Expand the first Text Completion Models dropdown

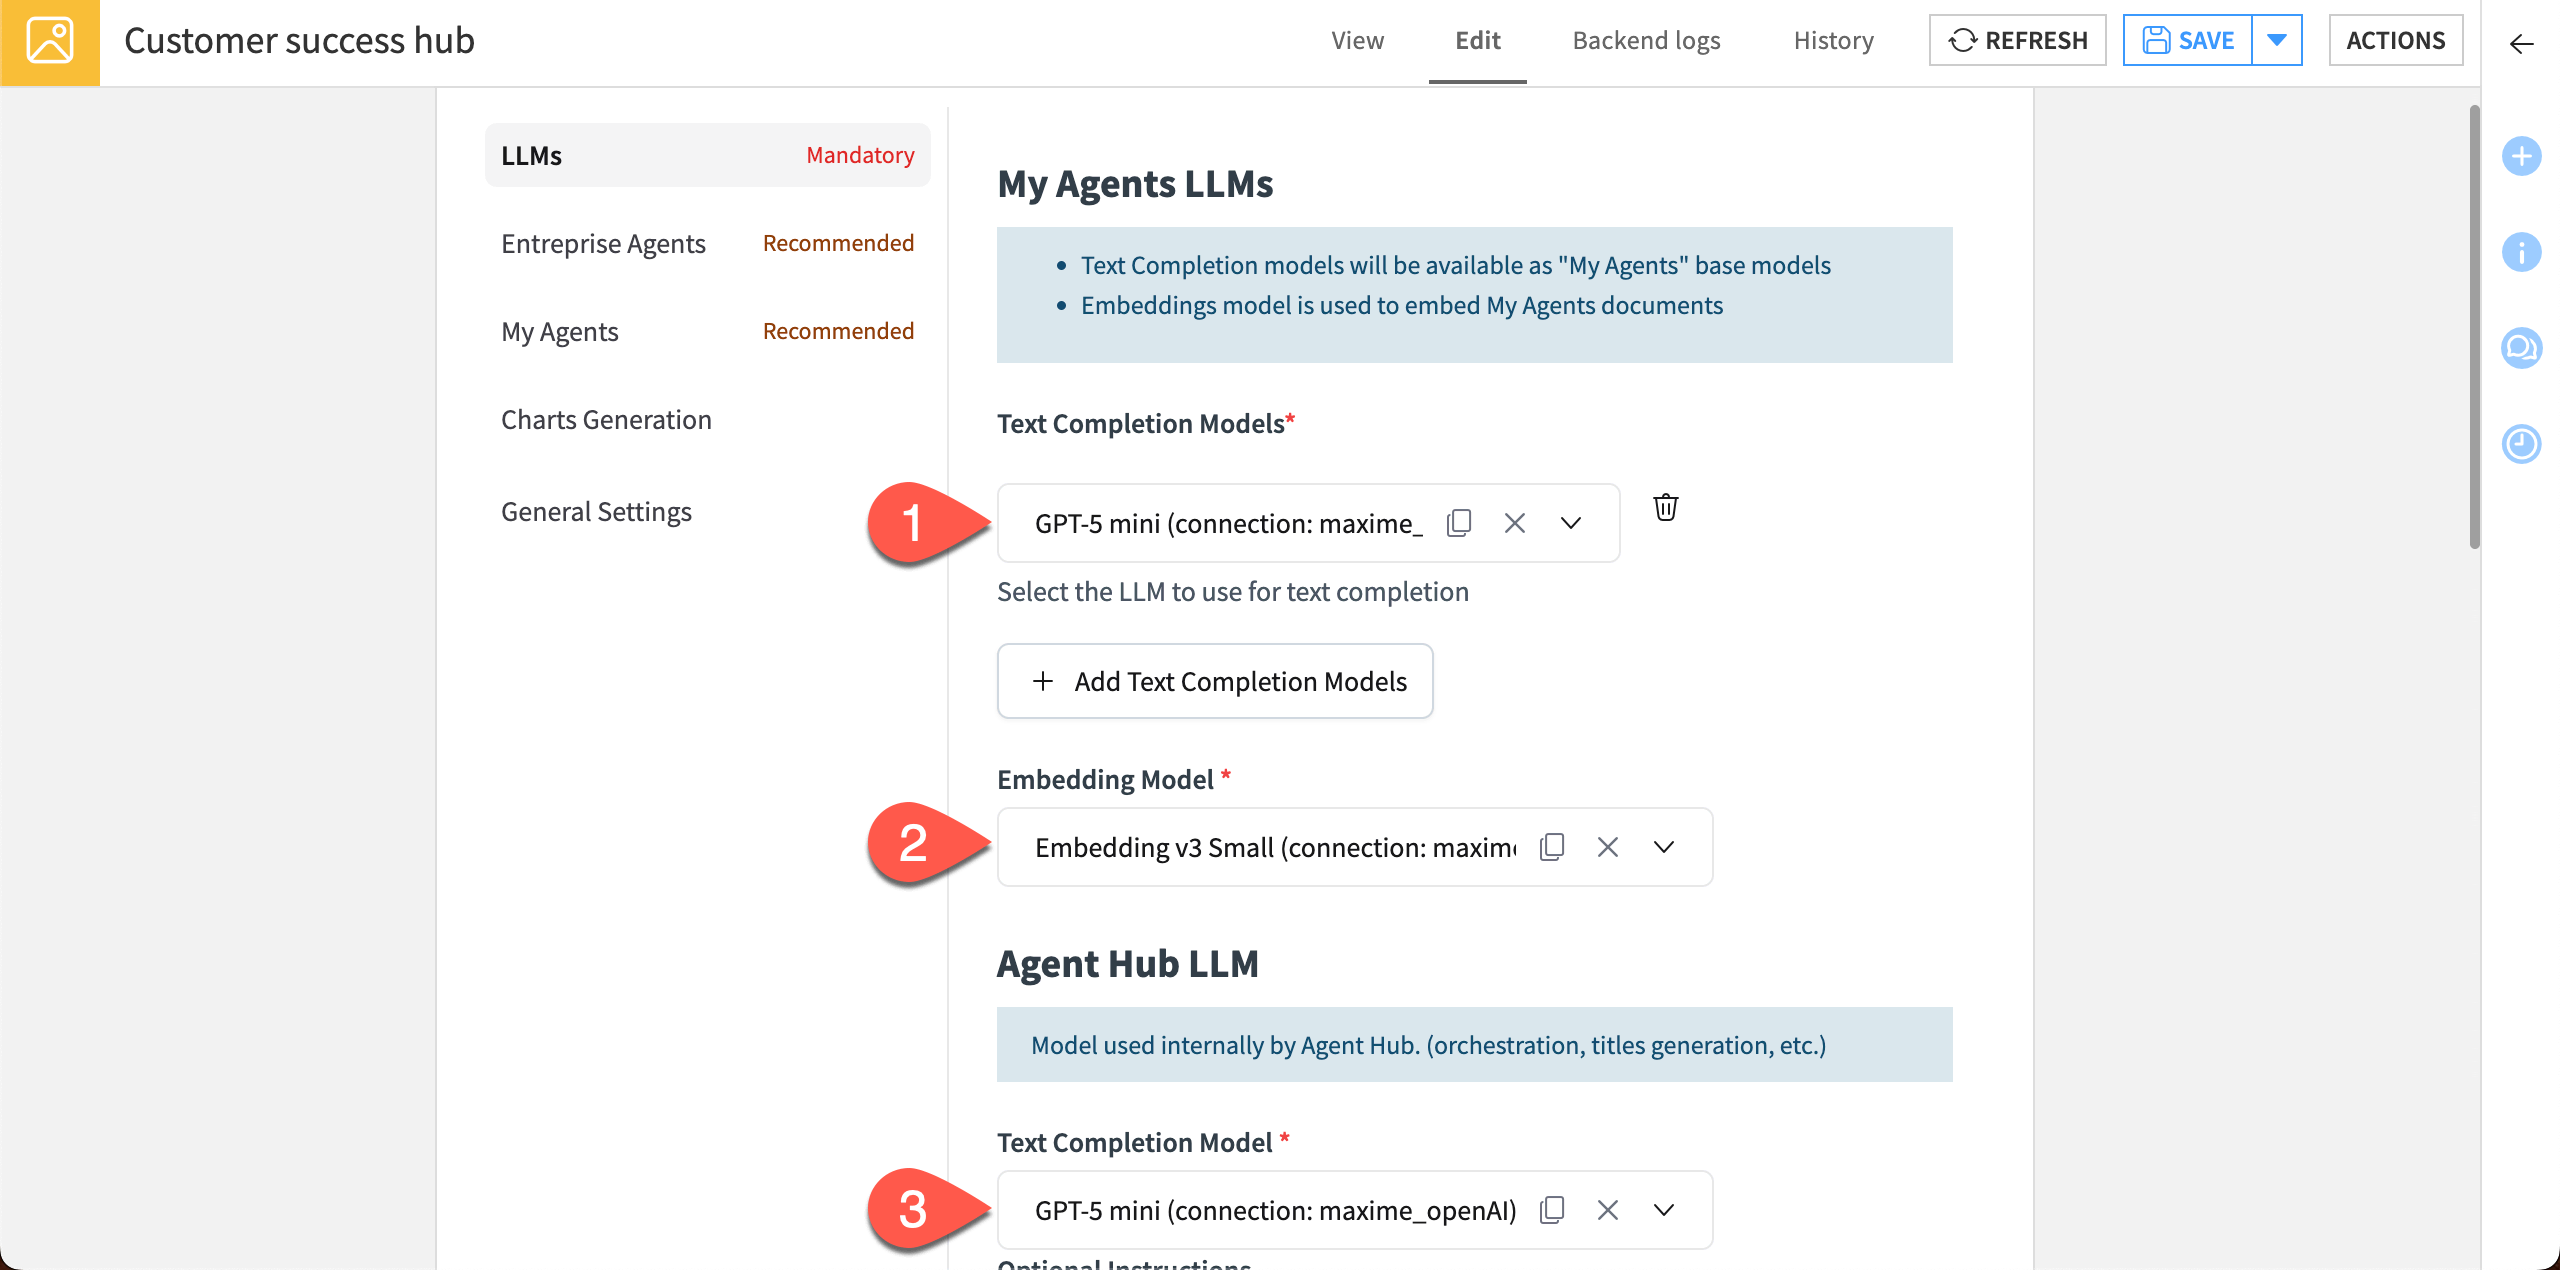click(x=1570, y=523)
